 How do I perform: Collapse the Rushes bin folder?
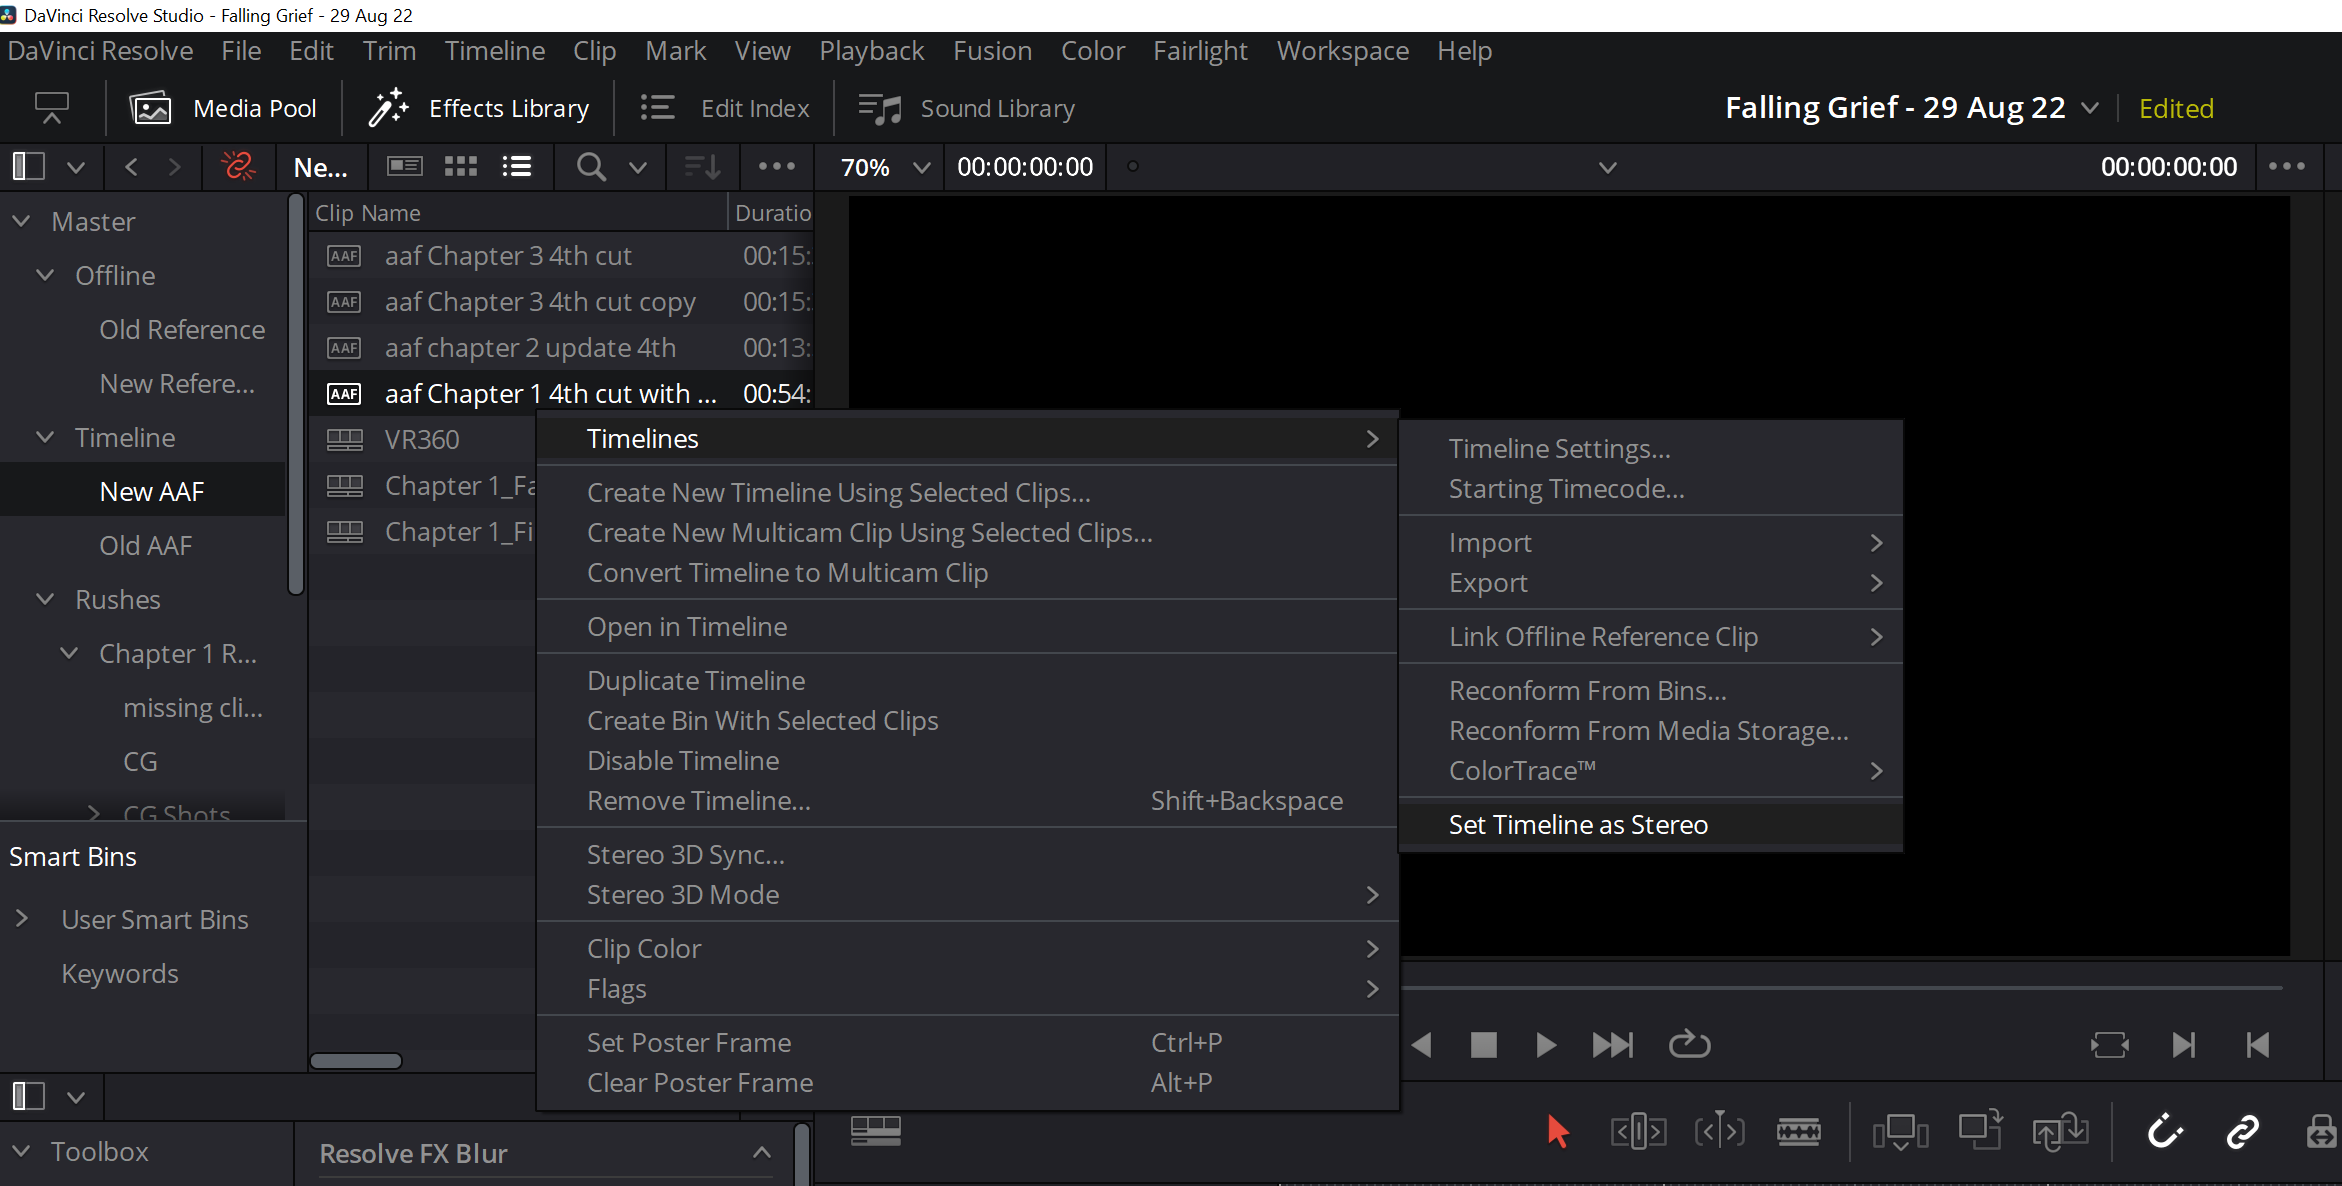click(45, 599)
